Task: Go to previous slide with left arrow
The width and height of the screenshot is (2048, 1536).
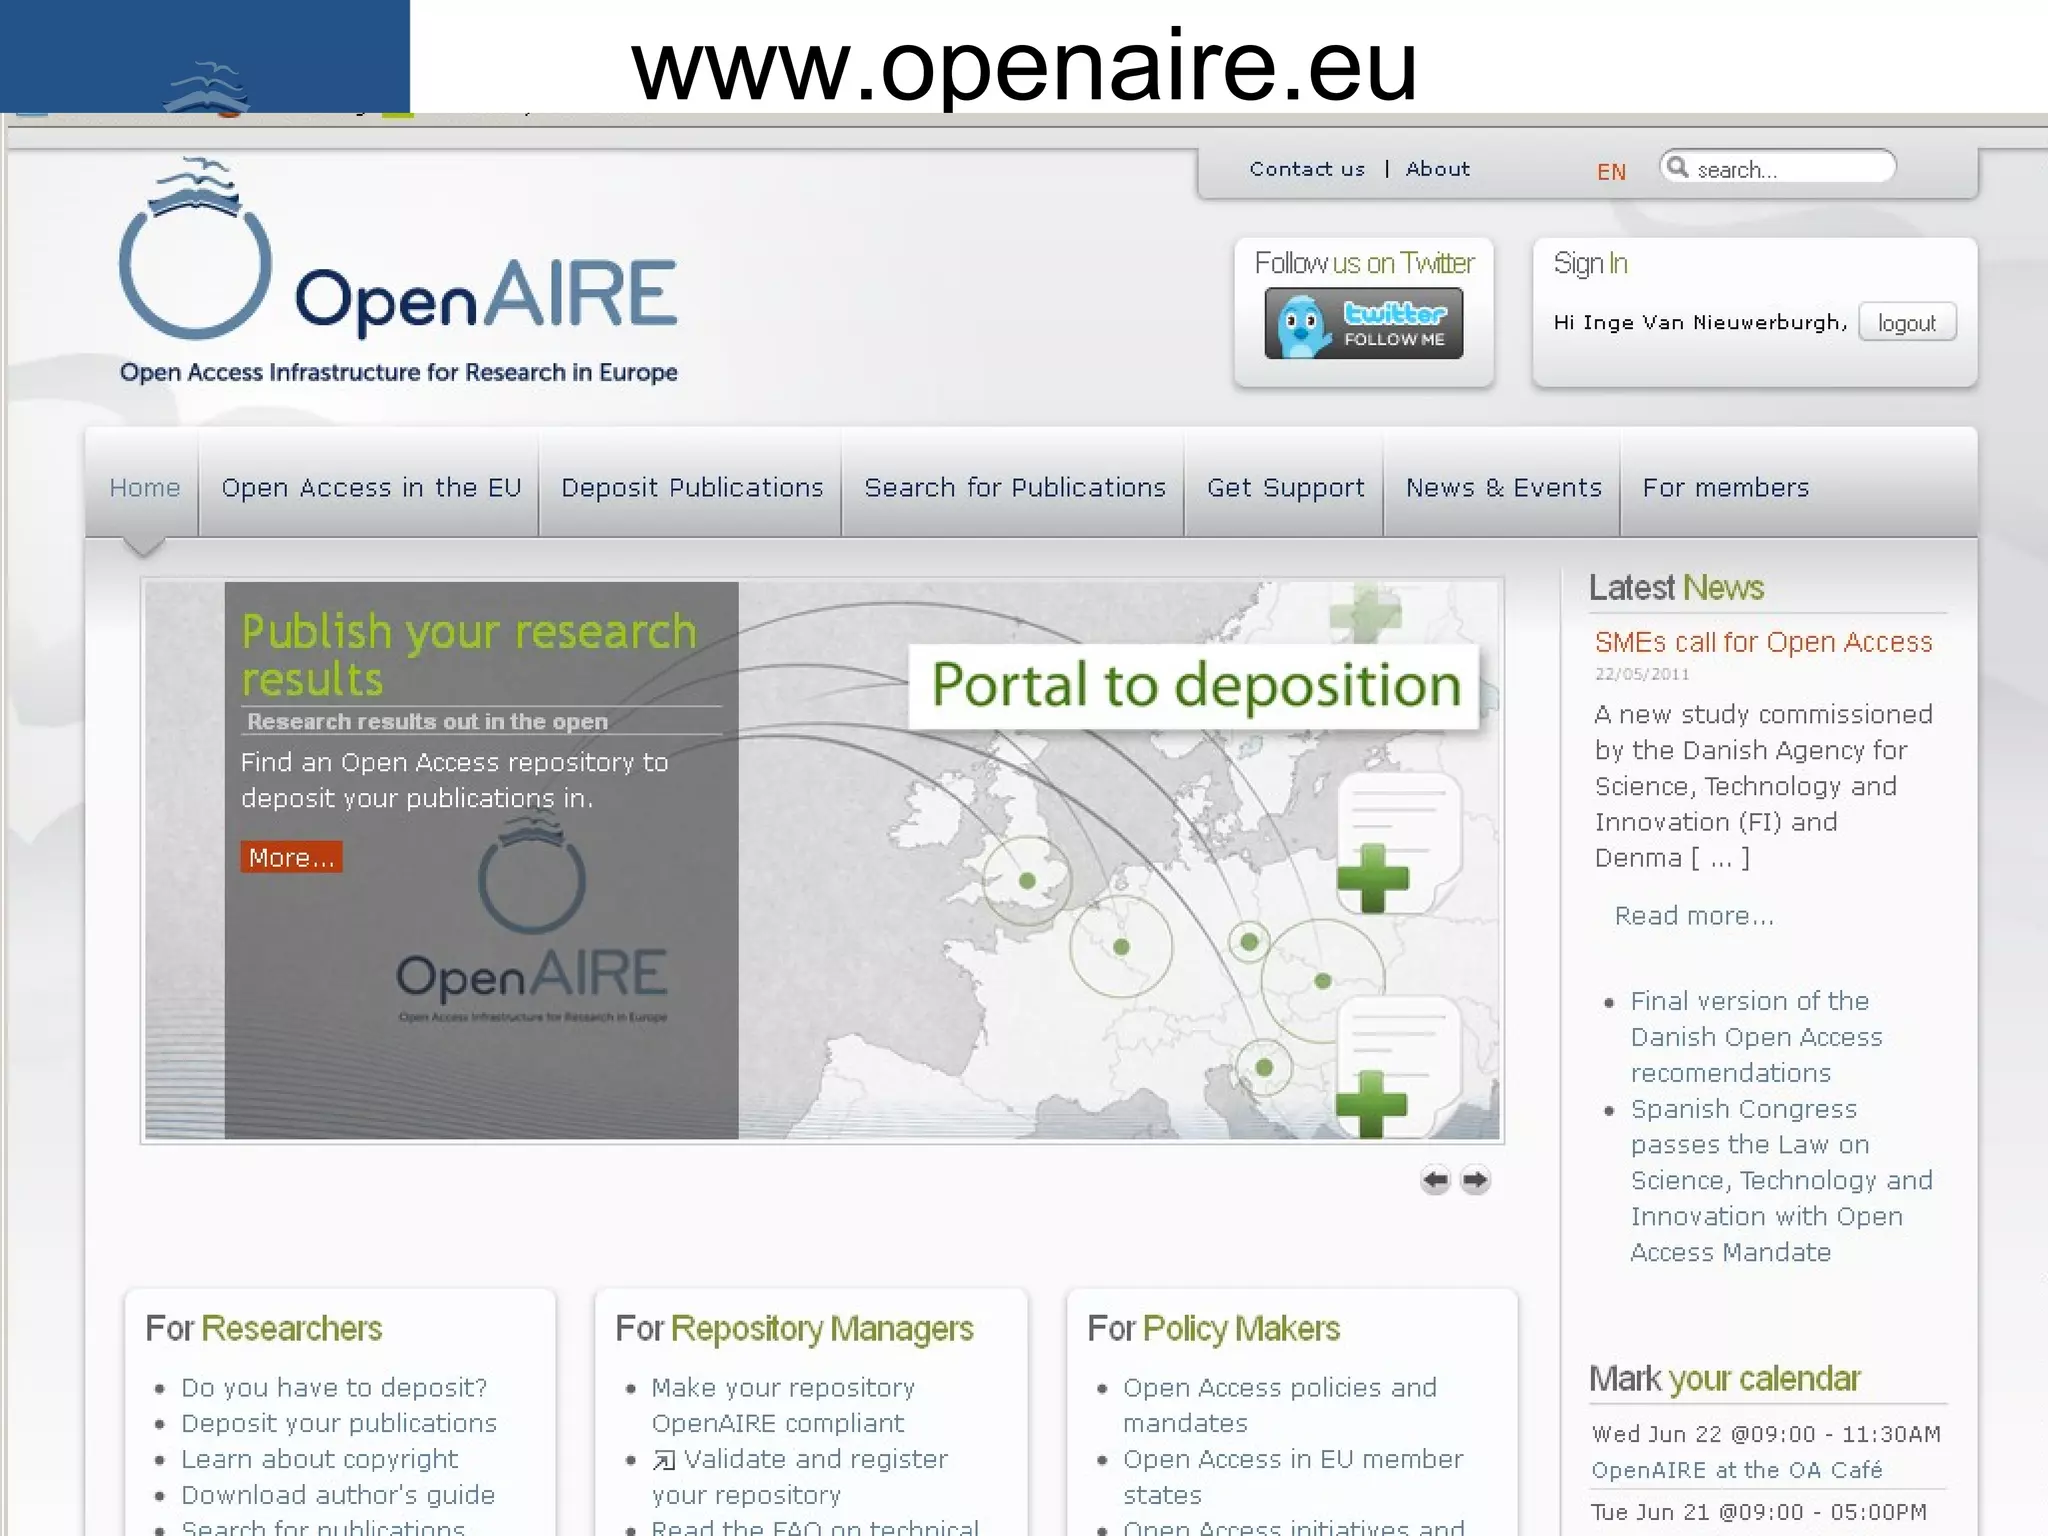Action: pos(1435,1180)
